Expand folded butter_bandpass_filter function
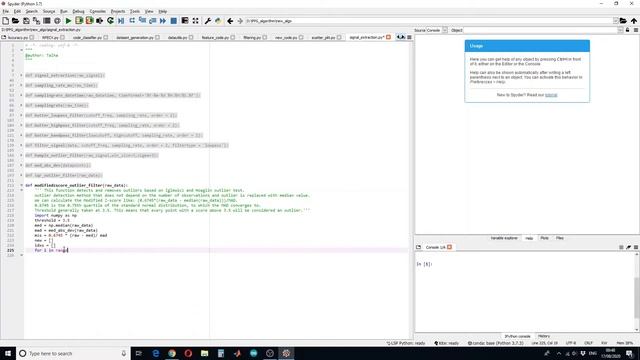This screenshot has height=360, width=640. pyautogui.click(x=22, y=135)
